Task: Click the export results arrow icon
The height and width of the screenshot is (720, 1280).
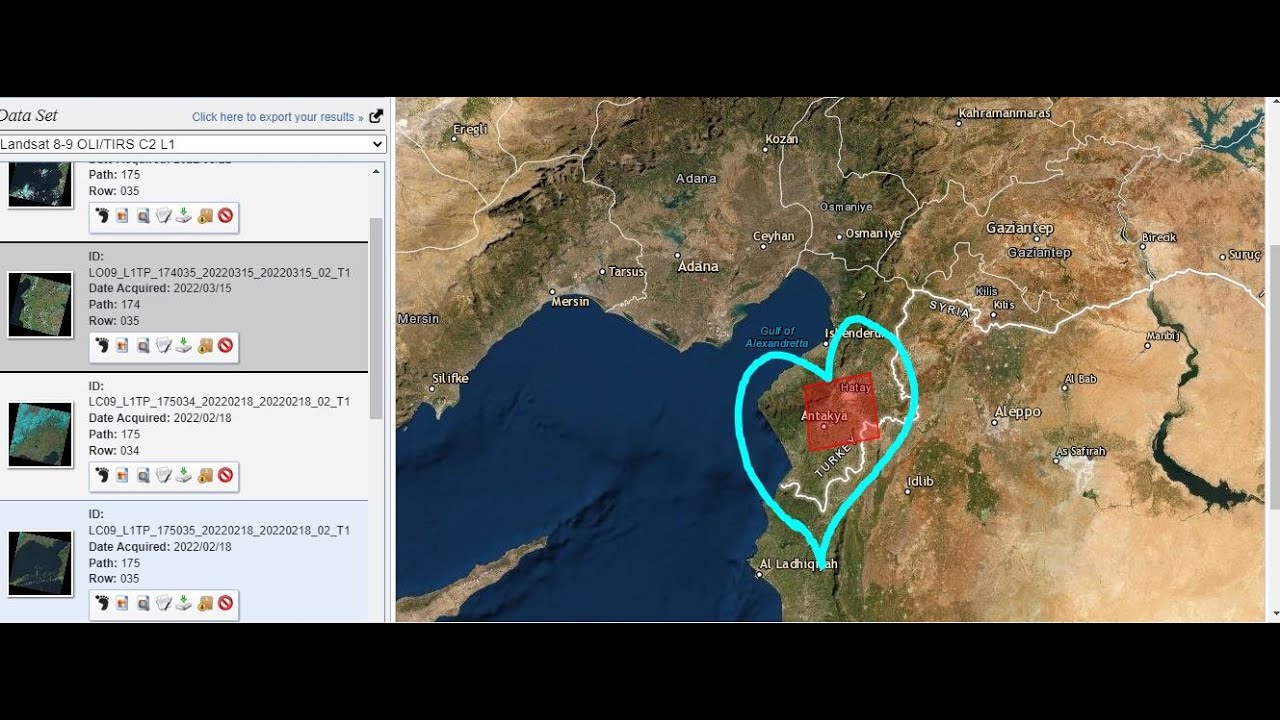Action: click(376, 116)
